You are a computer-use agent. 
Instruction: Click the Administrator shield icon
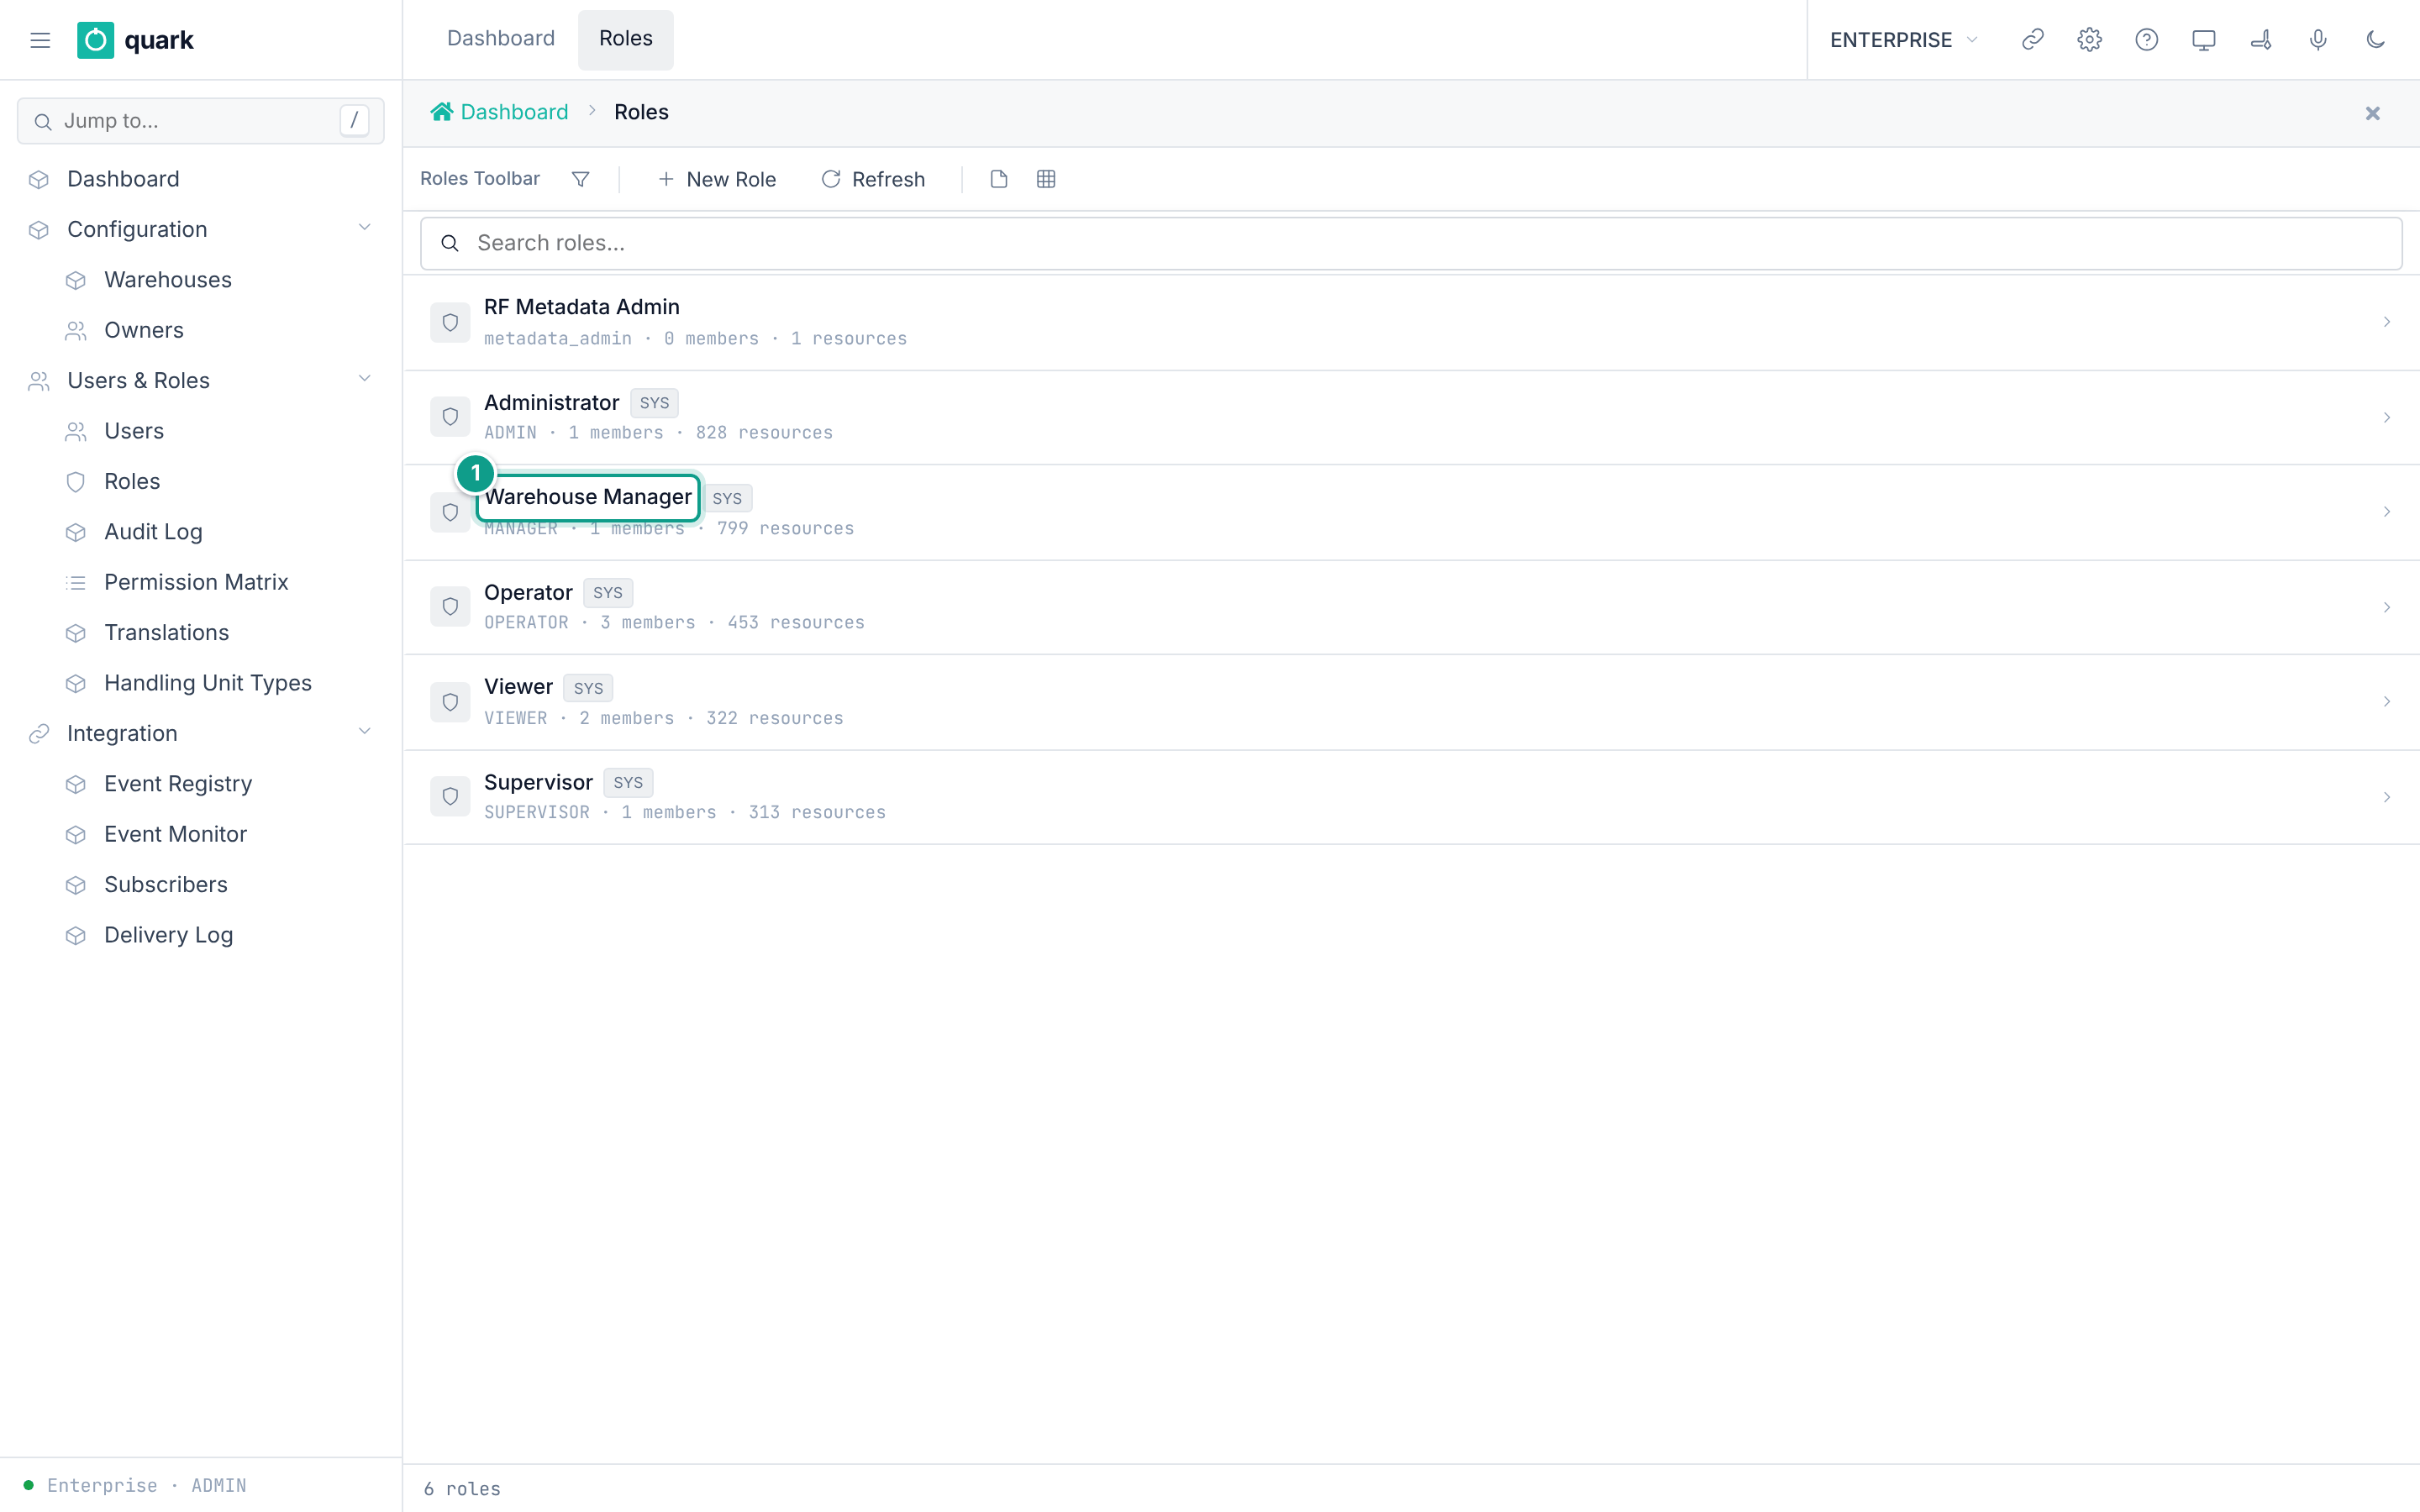pyautogui.click(x=450, y=417)
